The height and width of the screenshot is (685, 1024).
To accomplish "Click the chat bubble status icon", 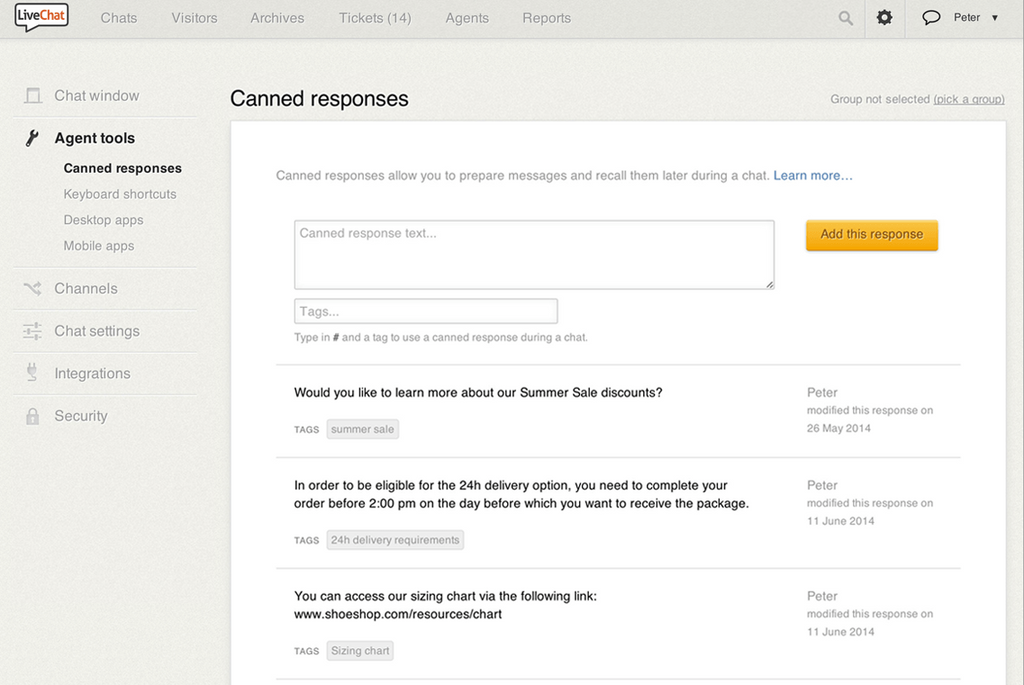I will click(x=931, y=18).
